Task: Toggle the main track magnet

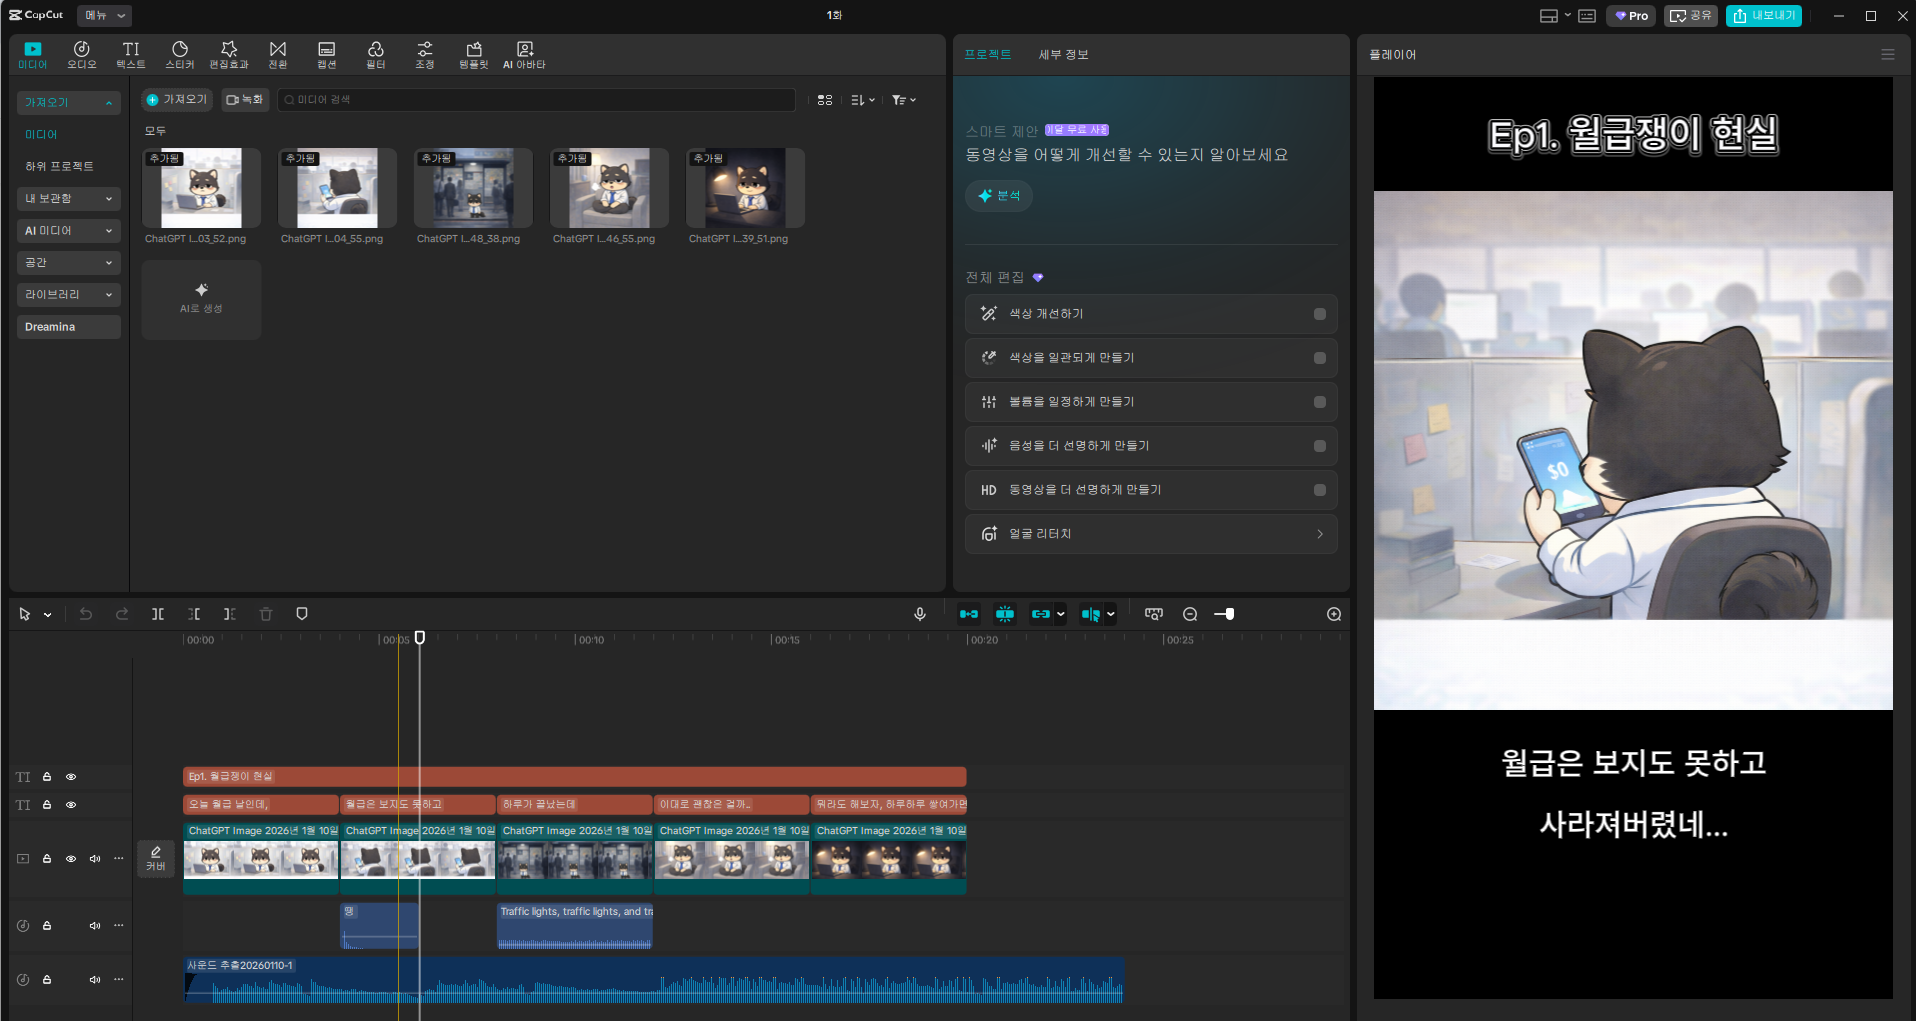Action: coord(969,614)
